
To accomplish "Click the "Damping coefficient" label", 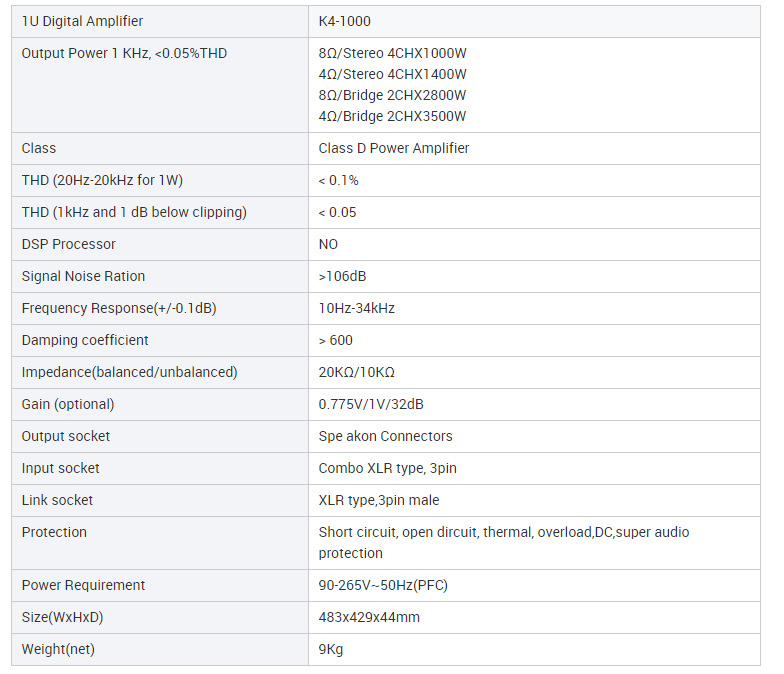I will (85, 340).
